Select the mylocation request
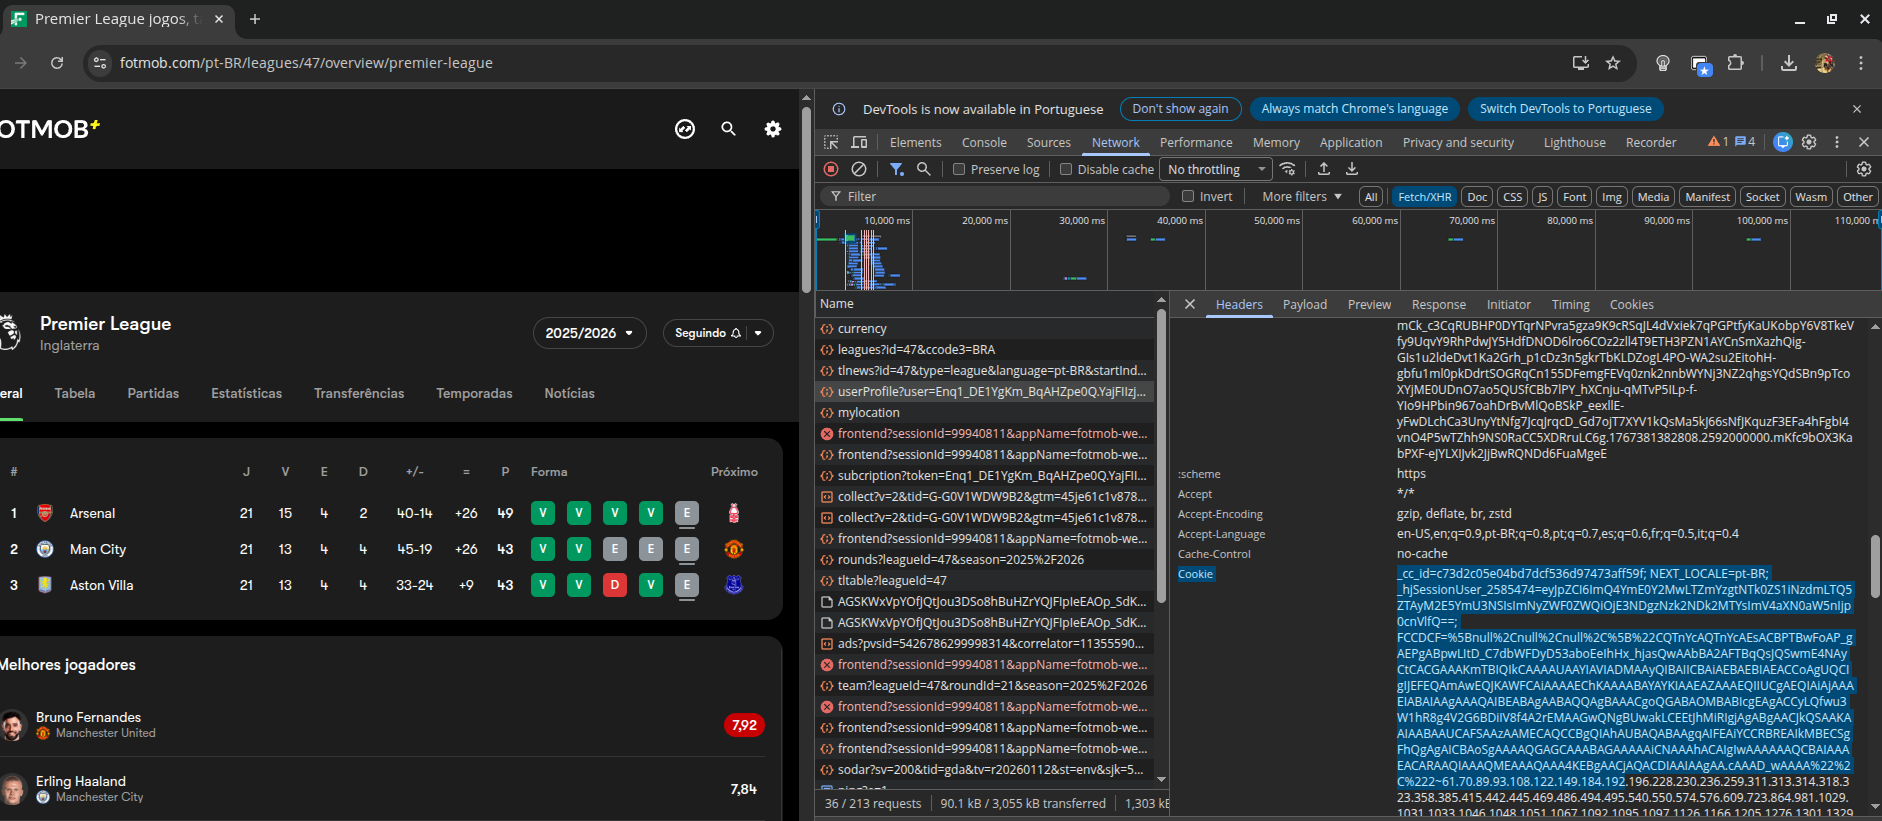 coord(985,412)
